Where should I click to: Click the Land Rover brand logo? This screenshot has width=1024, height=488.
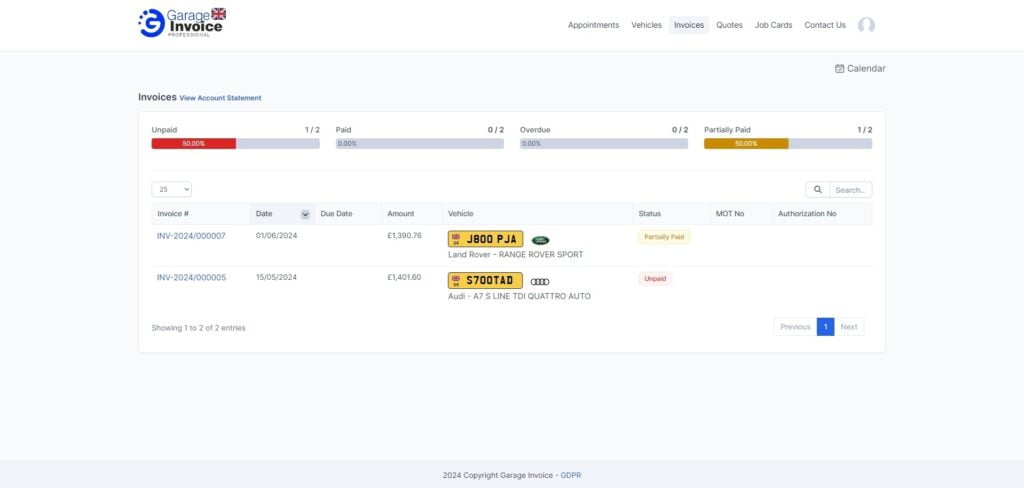coord(540,240)
